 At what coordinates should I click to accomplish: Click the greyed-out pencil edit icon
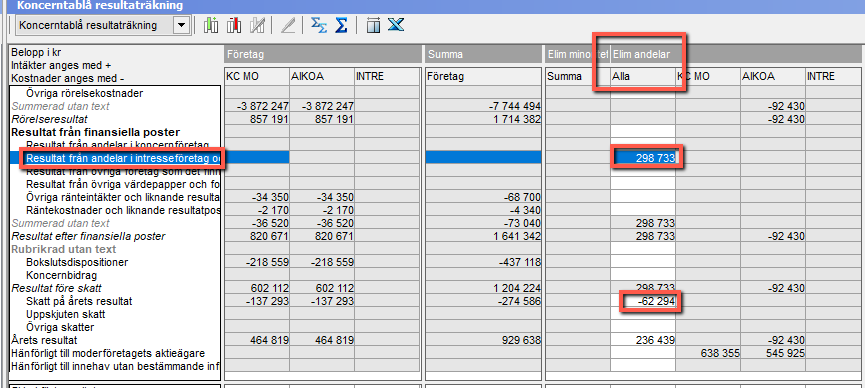(287, 25)
